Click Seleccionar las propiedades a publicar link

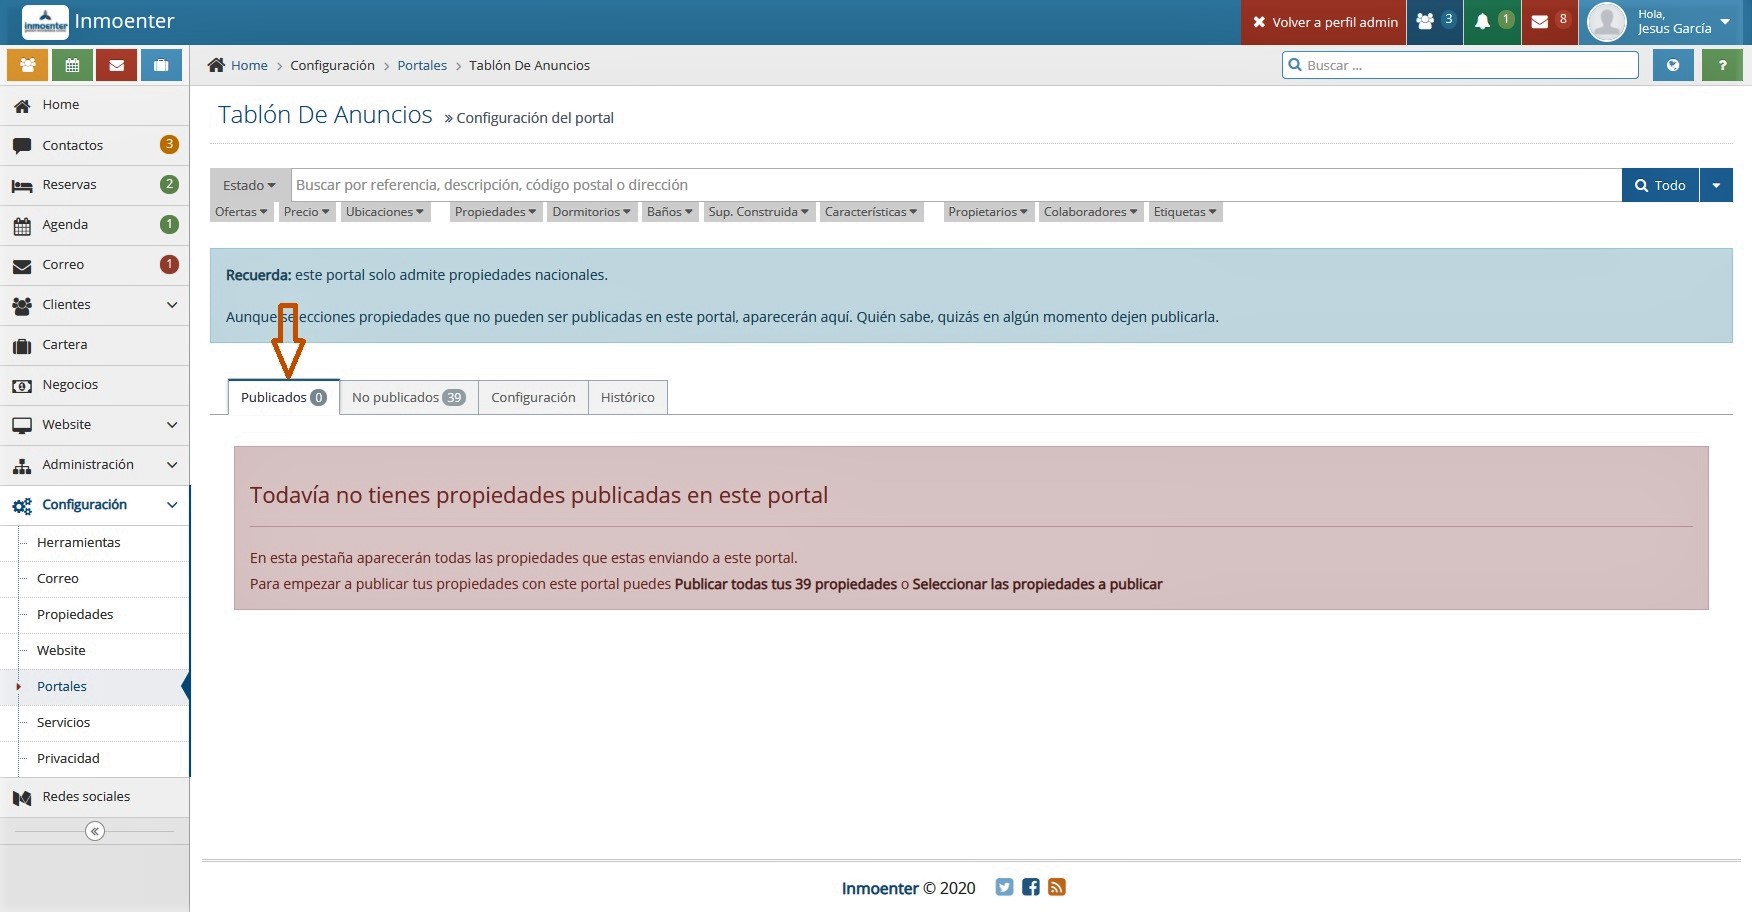tap(1037, 584)
